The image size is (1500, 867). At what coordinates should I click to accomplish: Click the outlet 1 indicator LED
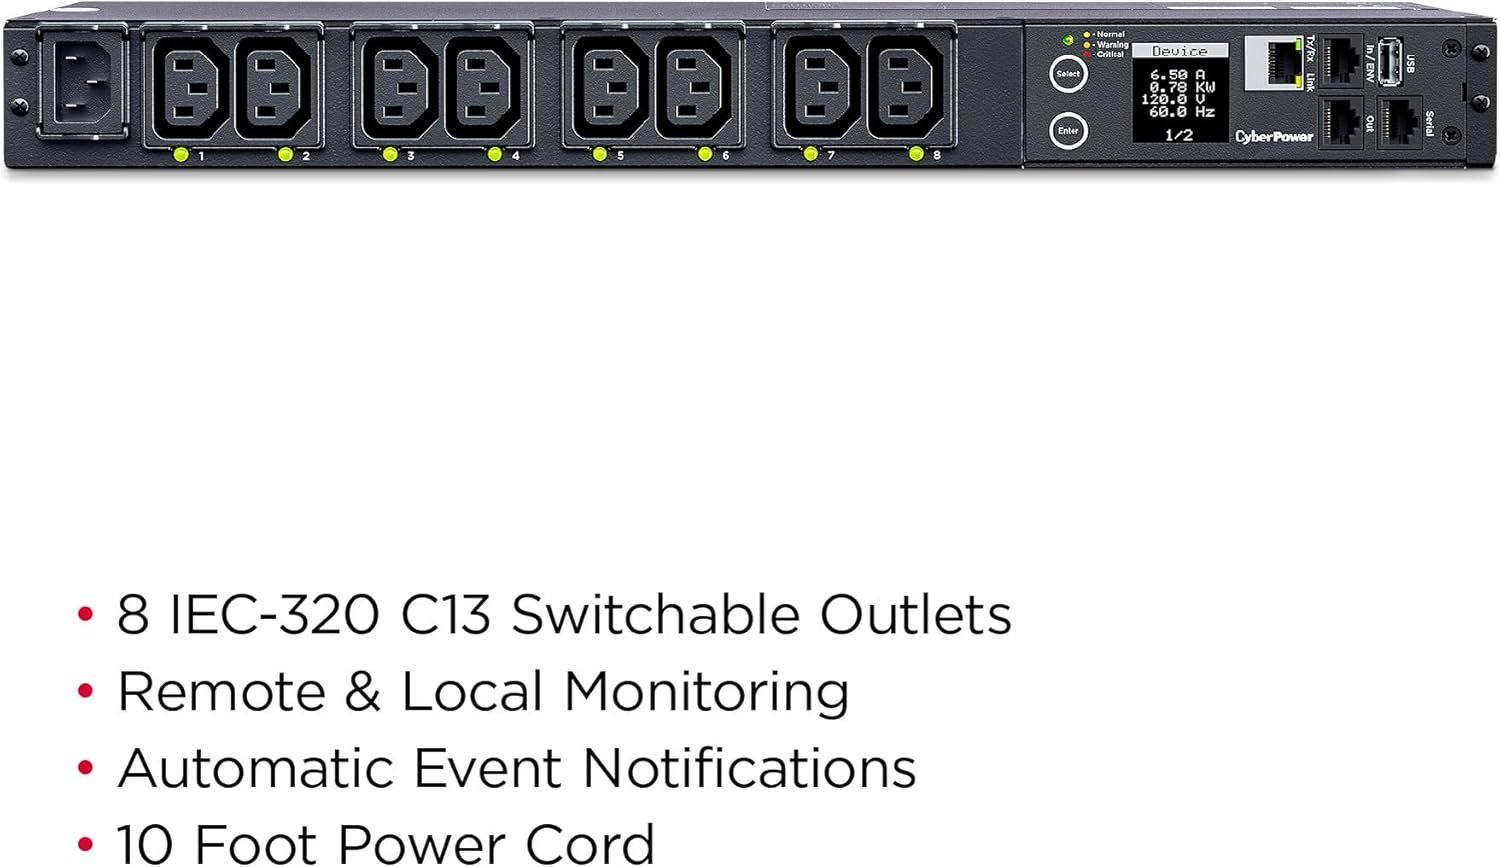tap(181, 154)
